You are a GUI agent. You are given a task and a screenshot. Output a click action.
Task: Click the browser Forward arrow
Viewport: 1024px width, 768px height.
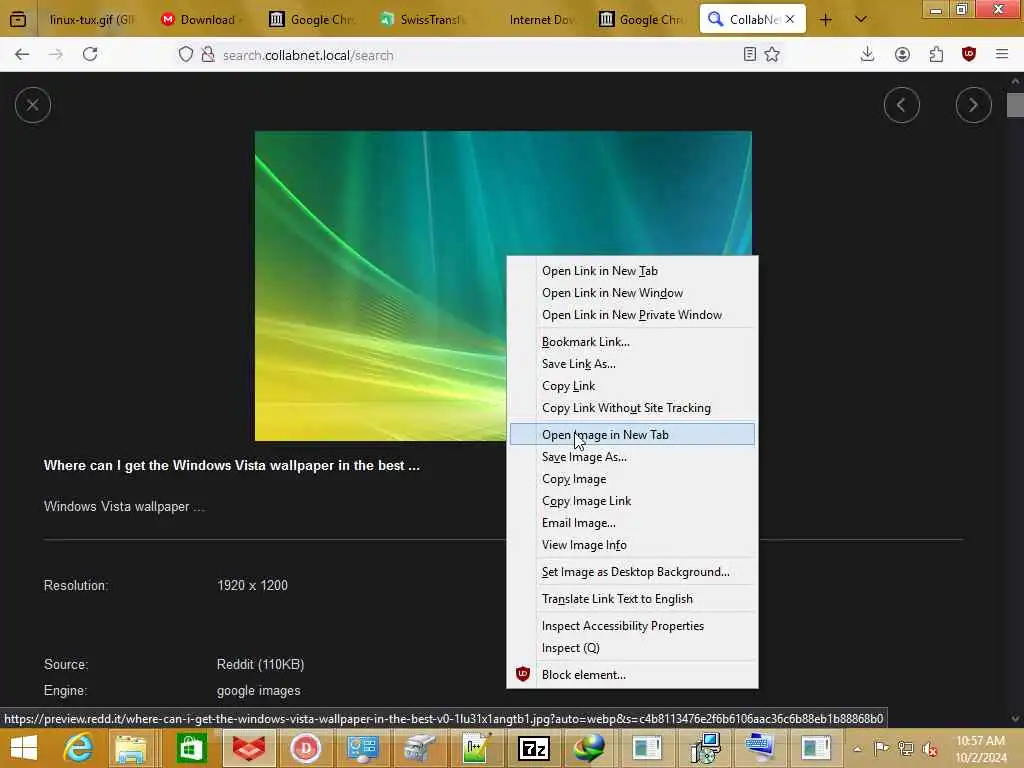click(56, 55)
